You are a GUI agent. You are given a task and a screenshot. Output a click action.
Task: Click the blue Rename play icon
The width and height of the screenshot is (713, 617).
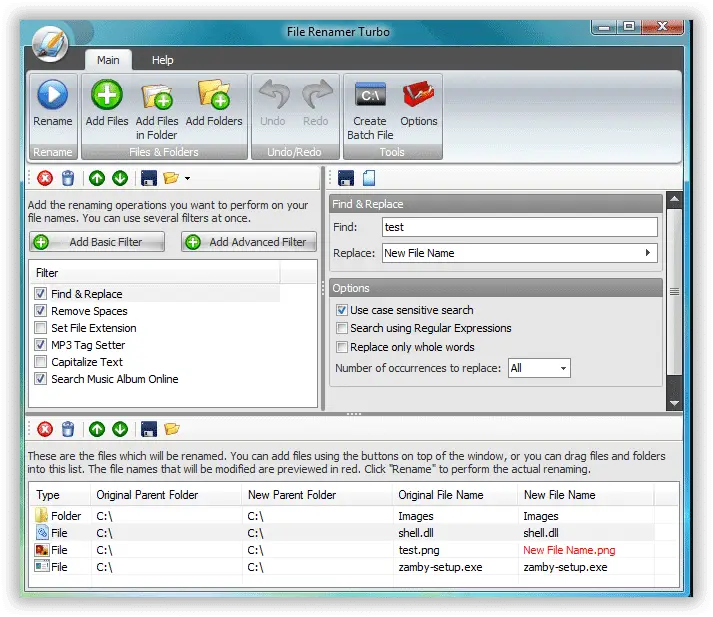click(x=53, y=95)
